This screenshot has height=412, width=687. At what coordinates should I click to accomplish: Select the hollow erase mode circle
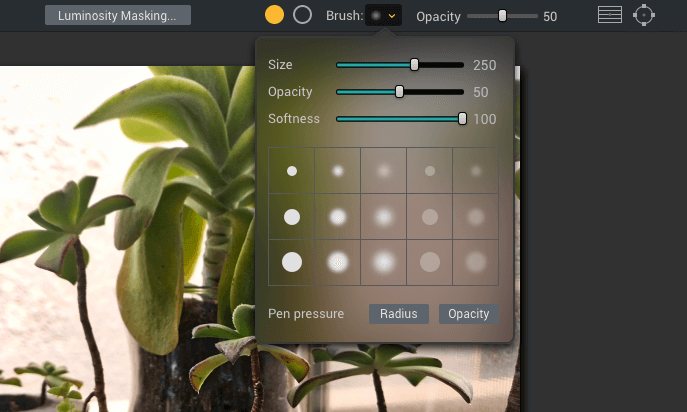302,15
